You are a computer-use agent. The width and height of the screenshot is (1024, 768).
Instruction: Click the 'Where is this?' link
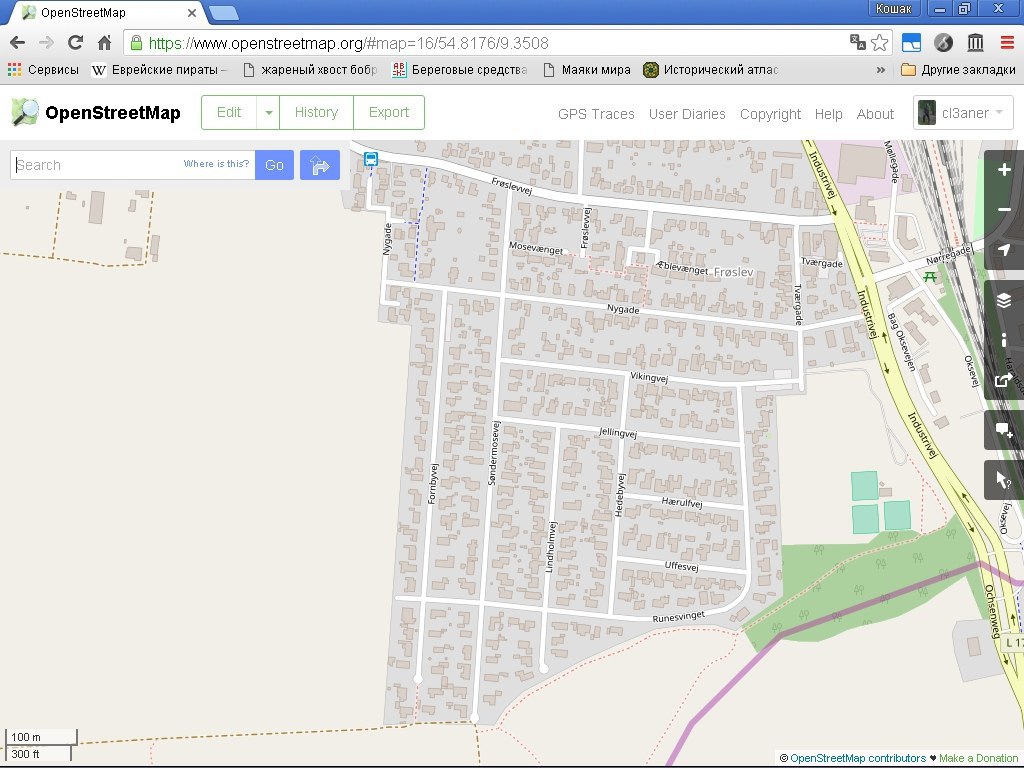216,164
